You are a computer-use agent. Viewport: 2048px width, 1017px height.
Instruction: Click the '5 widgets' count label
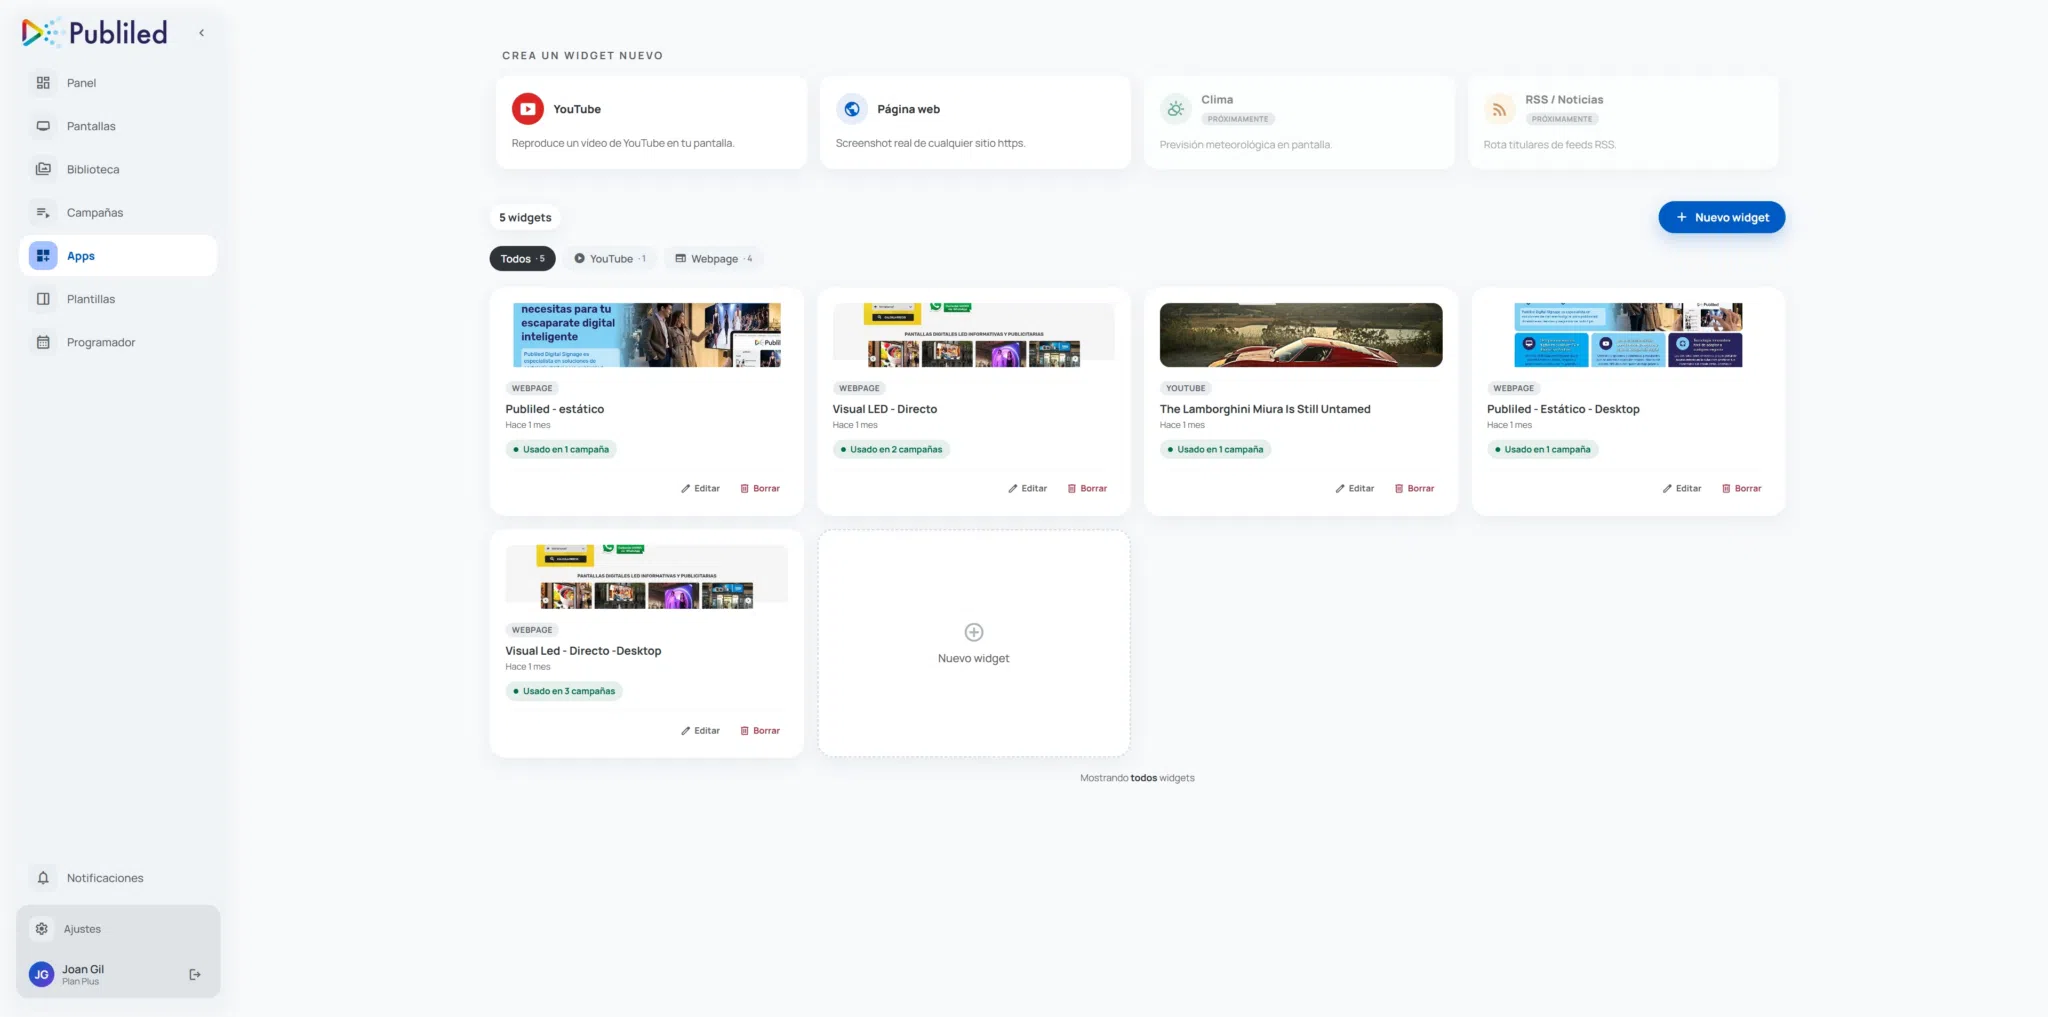[x=525, y=218]
